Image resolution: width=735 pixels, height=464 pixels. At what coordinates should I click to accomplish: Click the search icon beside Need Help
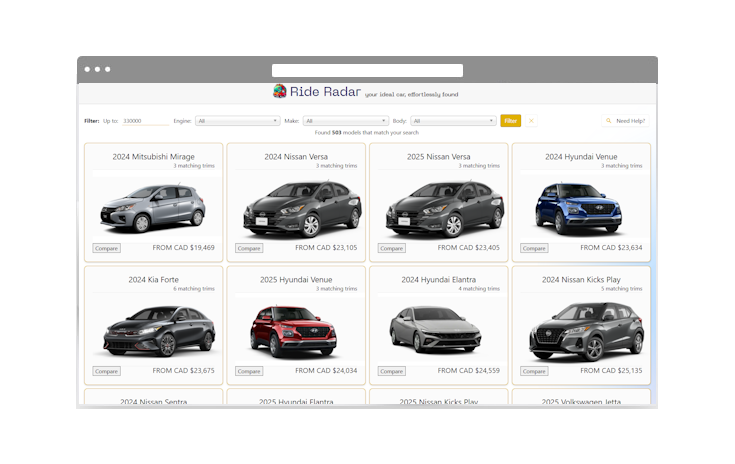608,121
